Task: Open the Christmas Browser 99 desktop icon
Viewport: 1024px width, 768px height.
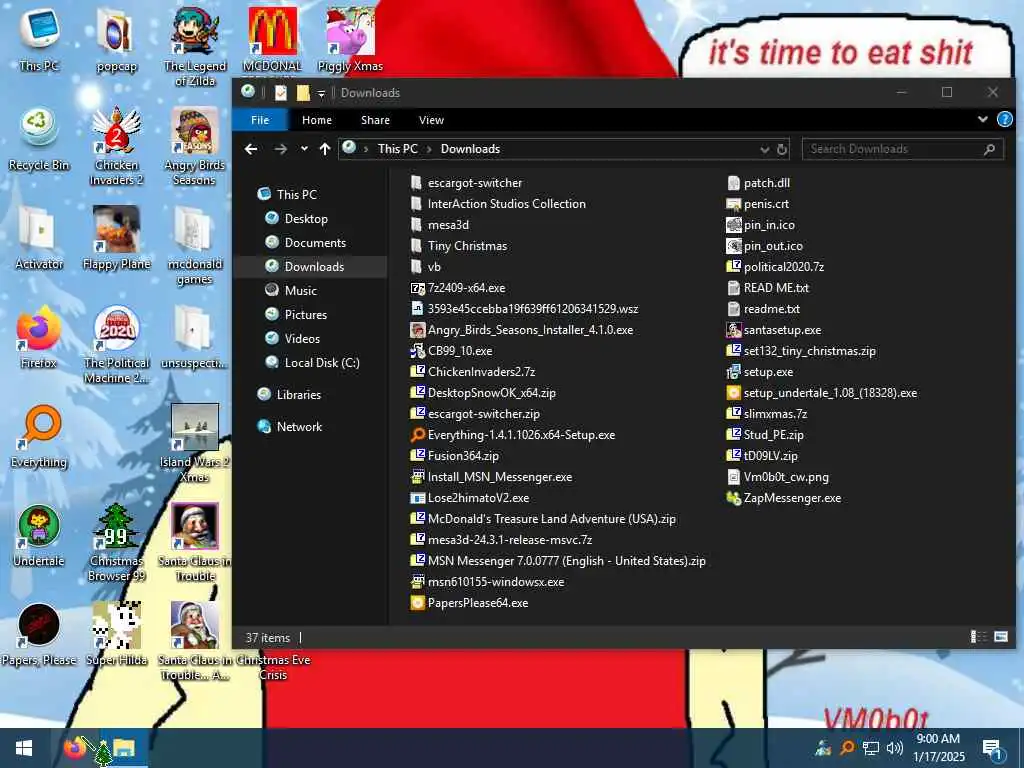Action: point(116,542)
